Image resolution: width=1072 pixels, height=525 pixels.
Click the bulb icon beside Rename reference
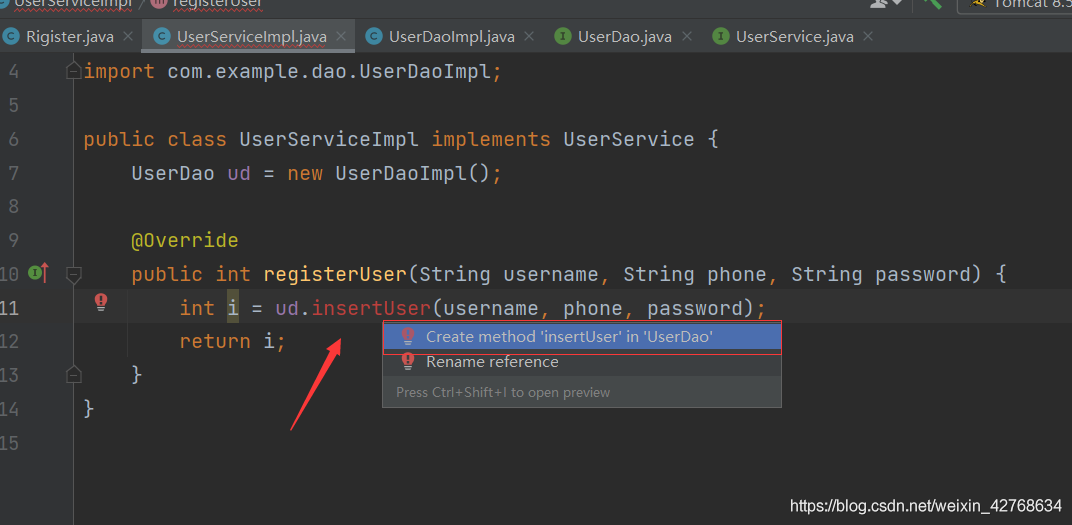[x=407, y=362]
